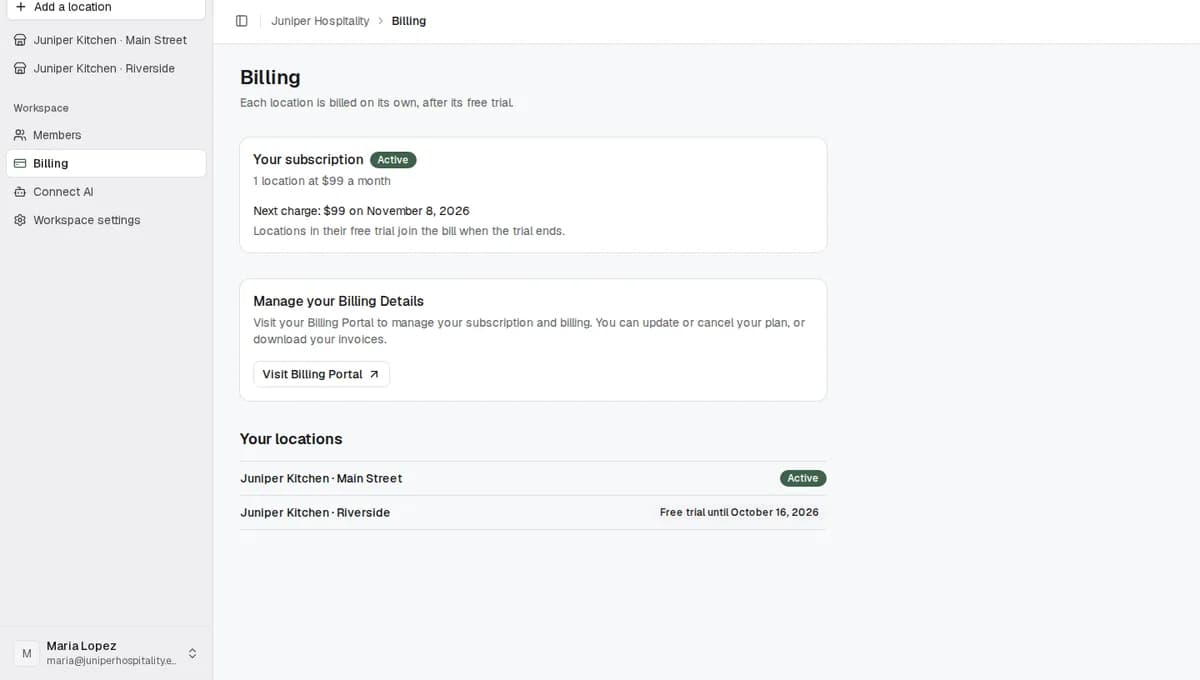
Task: Click the 'Your subscription' heading
Action: pos(308,160)
